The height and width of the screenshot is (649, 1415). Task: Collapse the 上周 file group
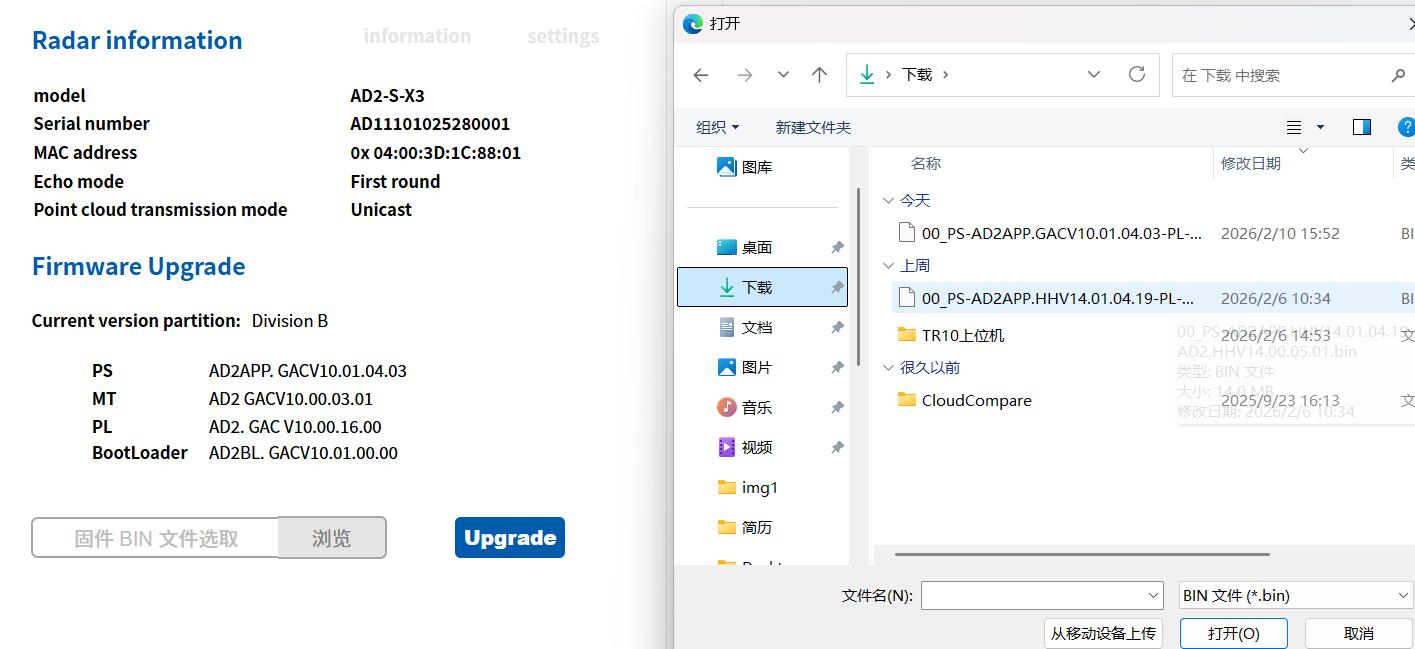click(888, 265)
